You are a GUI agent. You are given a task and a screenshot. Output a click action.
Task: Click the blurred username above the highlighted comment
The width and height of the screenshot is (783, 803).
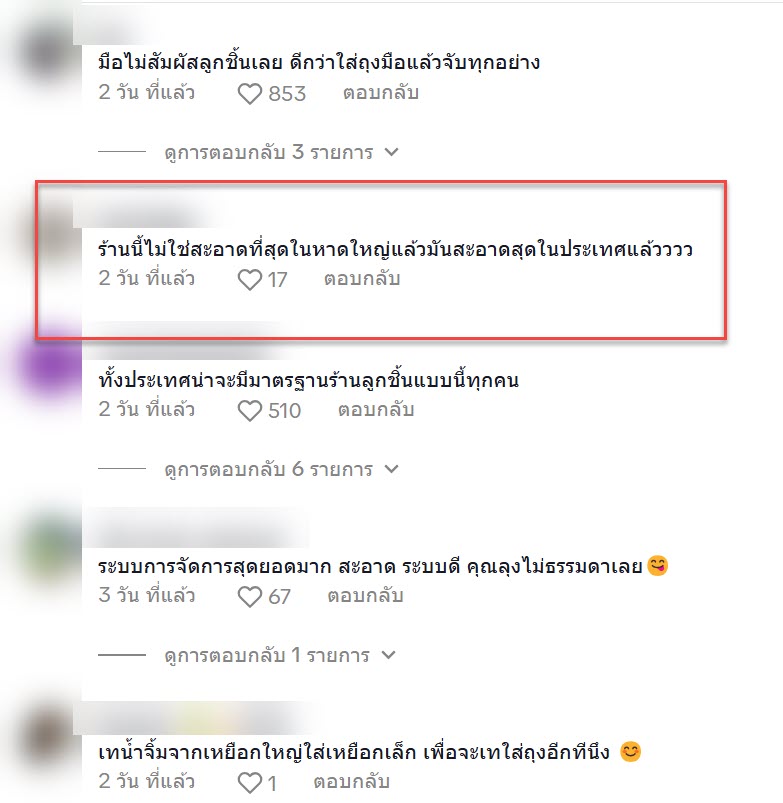click(x=149, y=213)
